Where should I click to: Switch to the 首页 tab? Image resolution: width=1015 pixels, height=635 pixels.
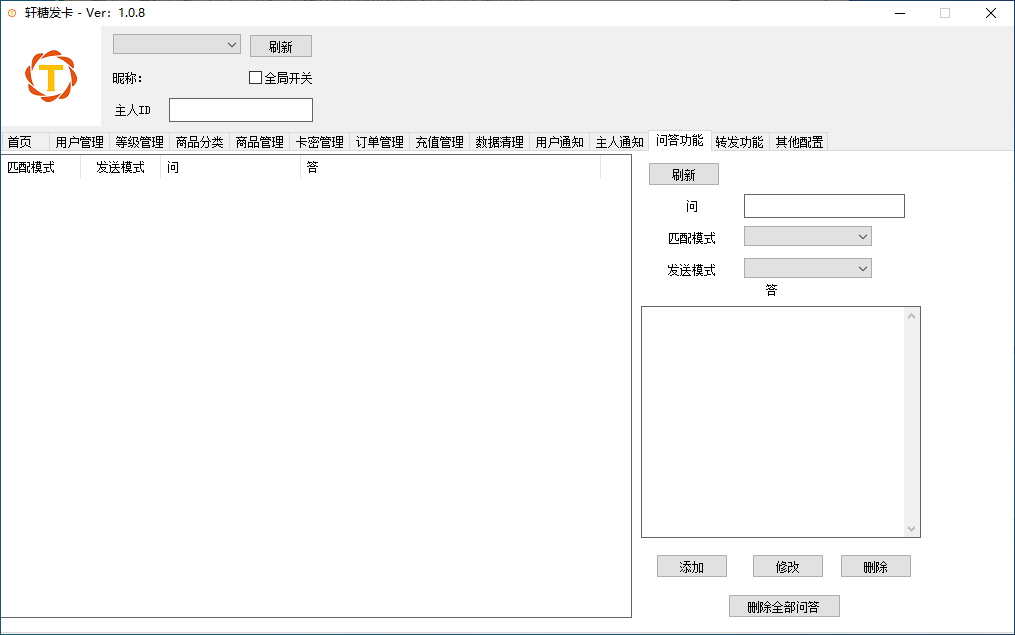coord(25,142)
